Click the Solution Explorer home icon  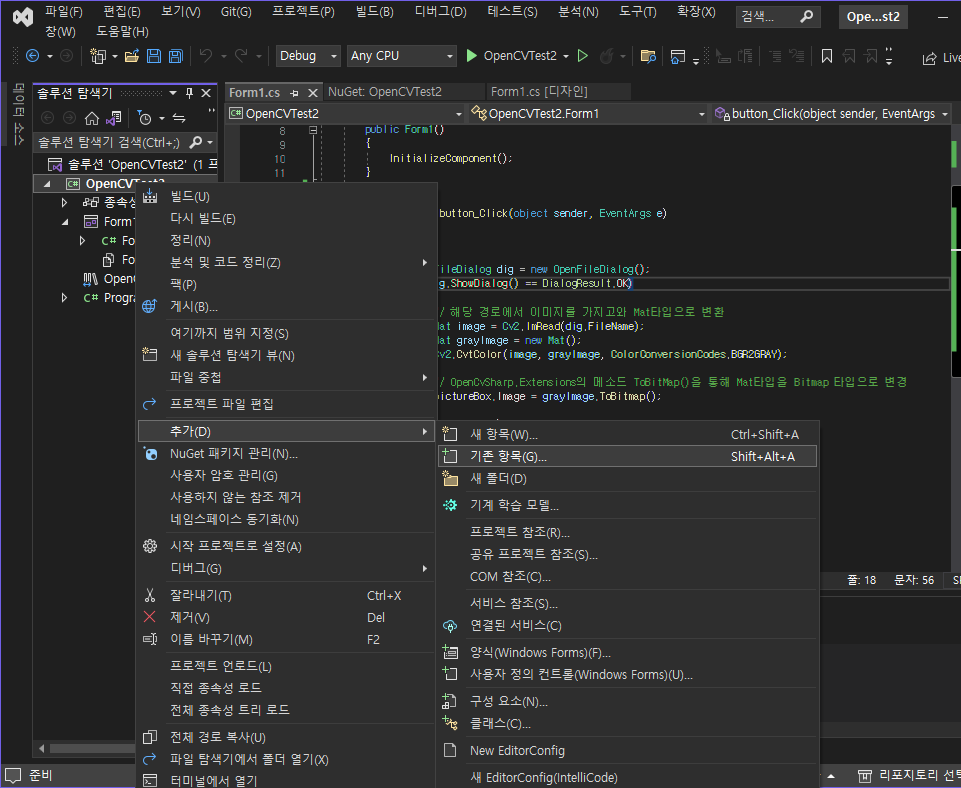tap(92, 118)
